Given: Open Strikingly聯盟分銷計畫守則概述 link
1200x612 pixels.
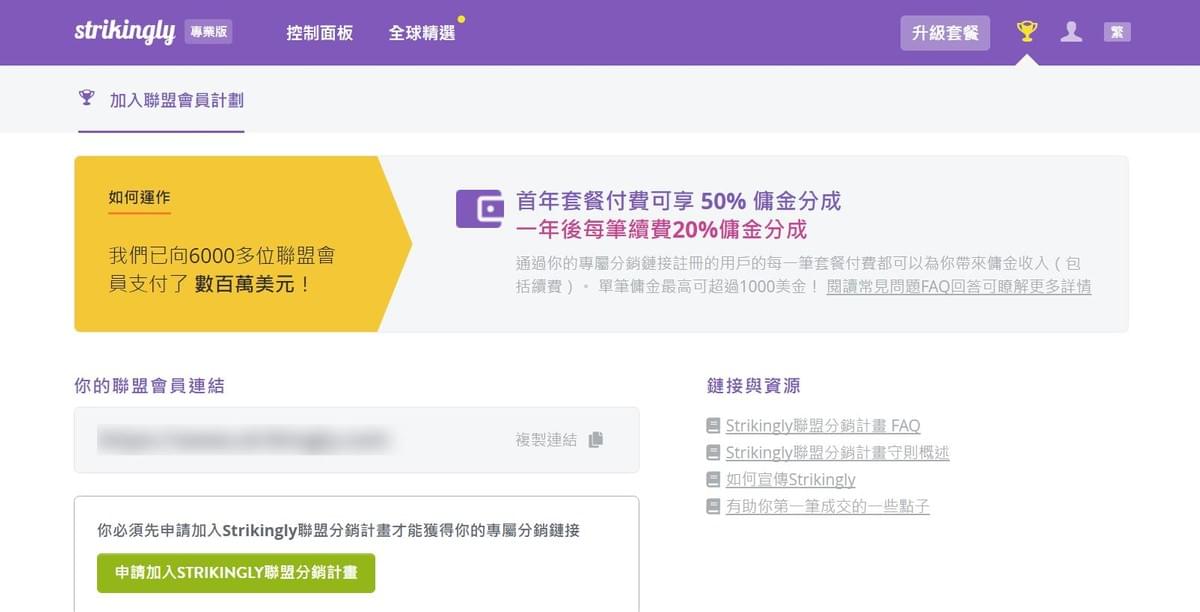Looking at the screenshot, I should click(x=838, y=453).
